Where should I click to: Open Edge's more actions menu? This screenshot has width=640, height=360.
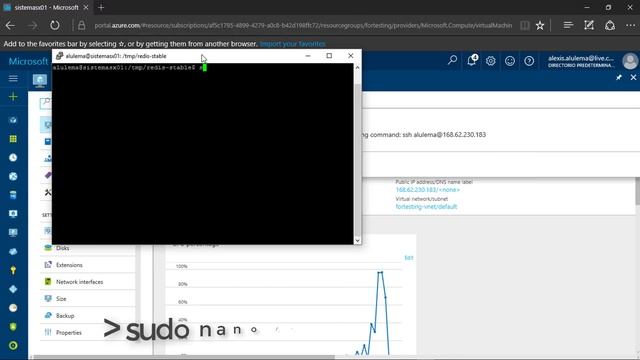click(x=630, y=25)
